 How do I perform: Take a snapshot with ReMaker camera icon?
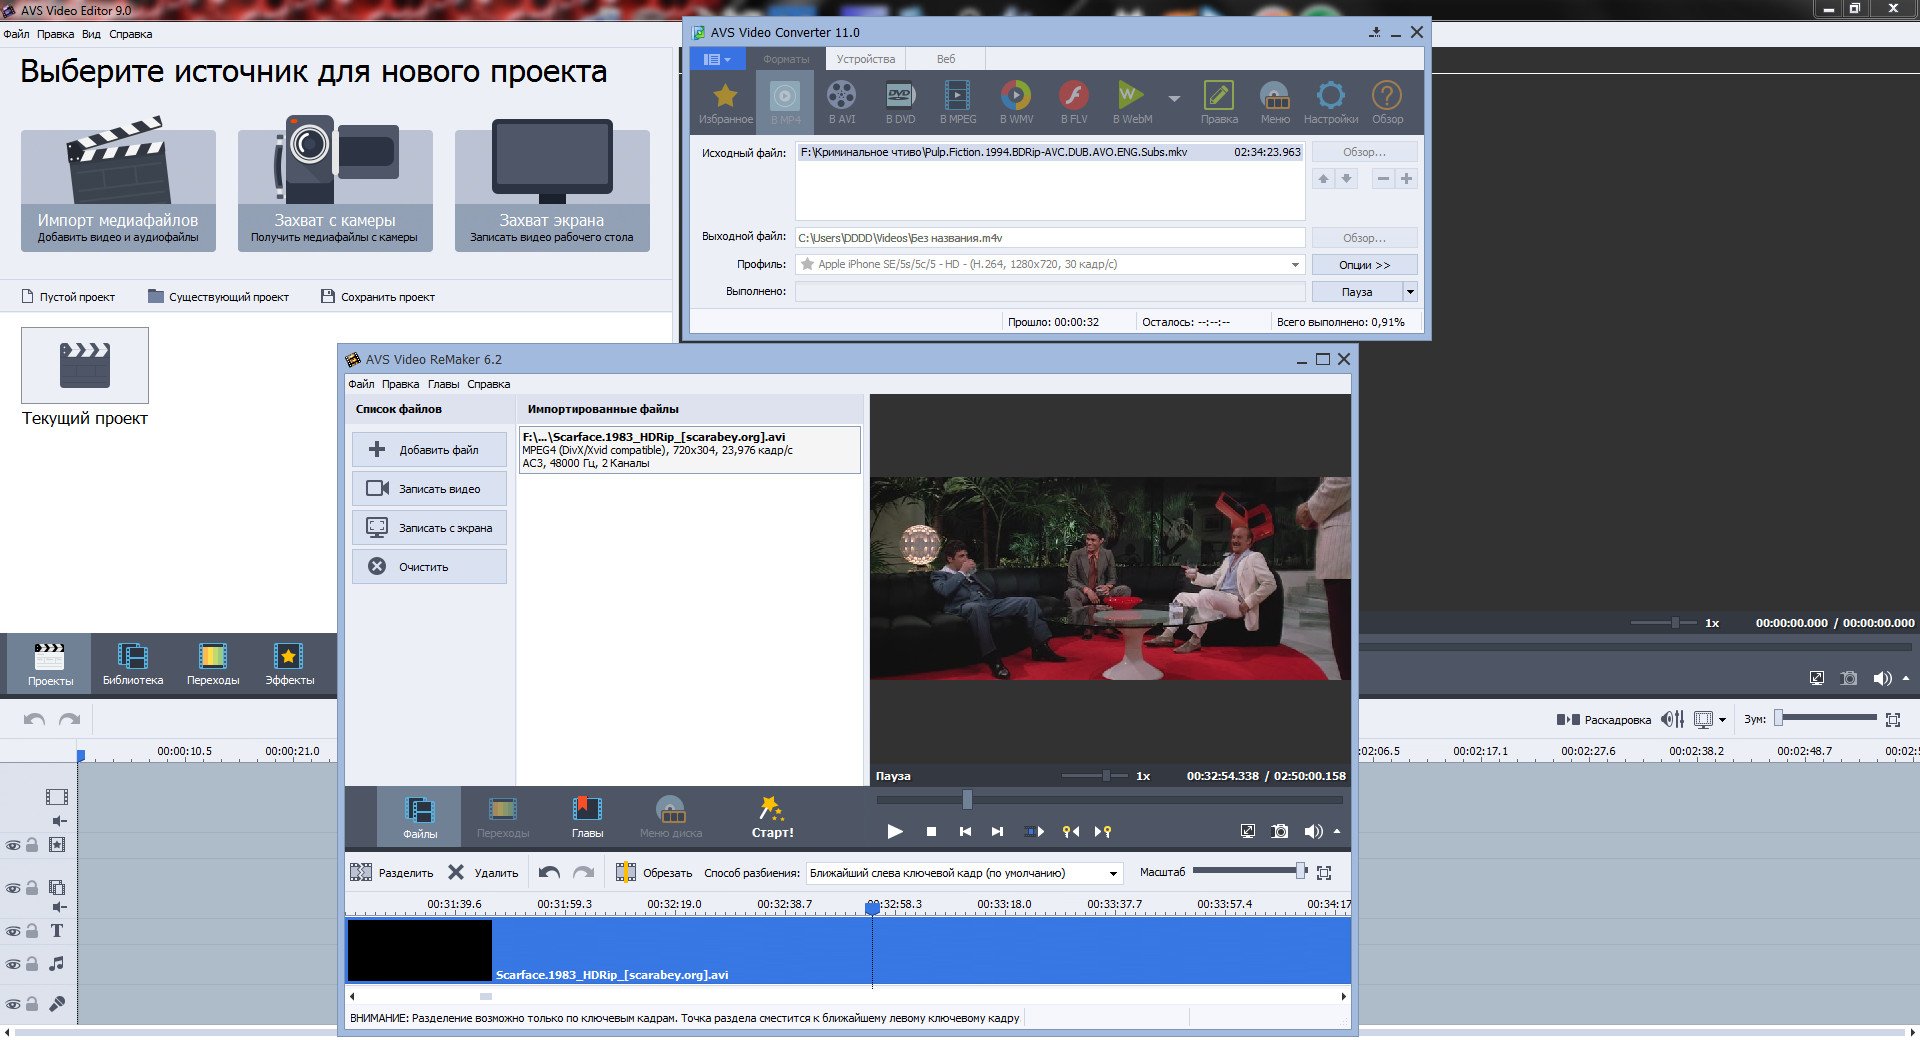(x=1279, y=831)
